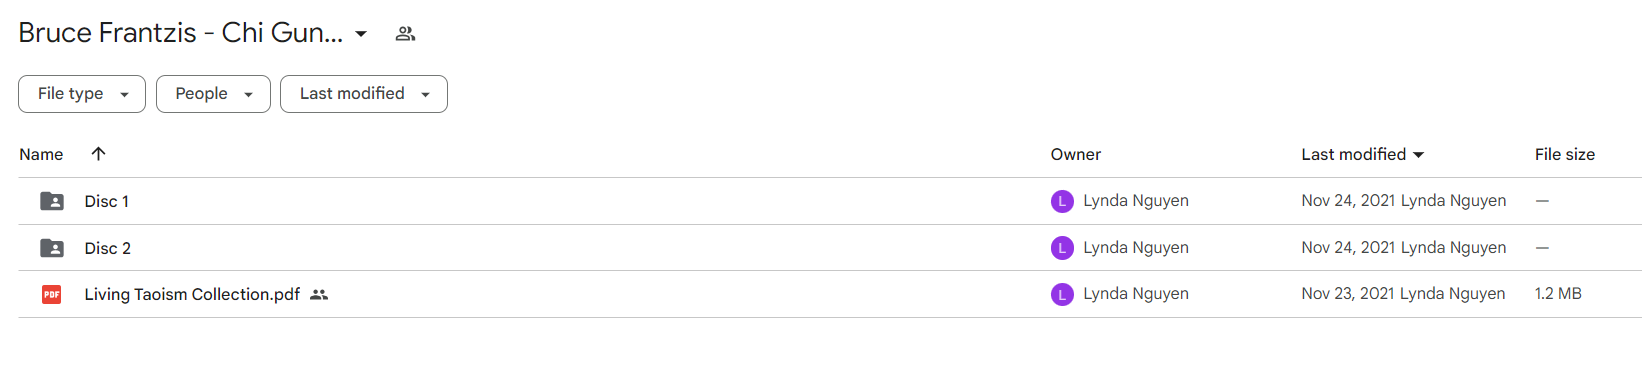
Task: Click the red PDF file icon
Action: (x=52, y=294)
